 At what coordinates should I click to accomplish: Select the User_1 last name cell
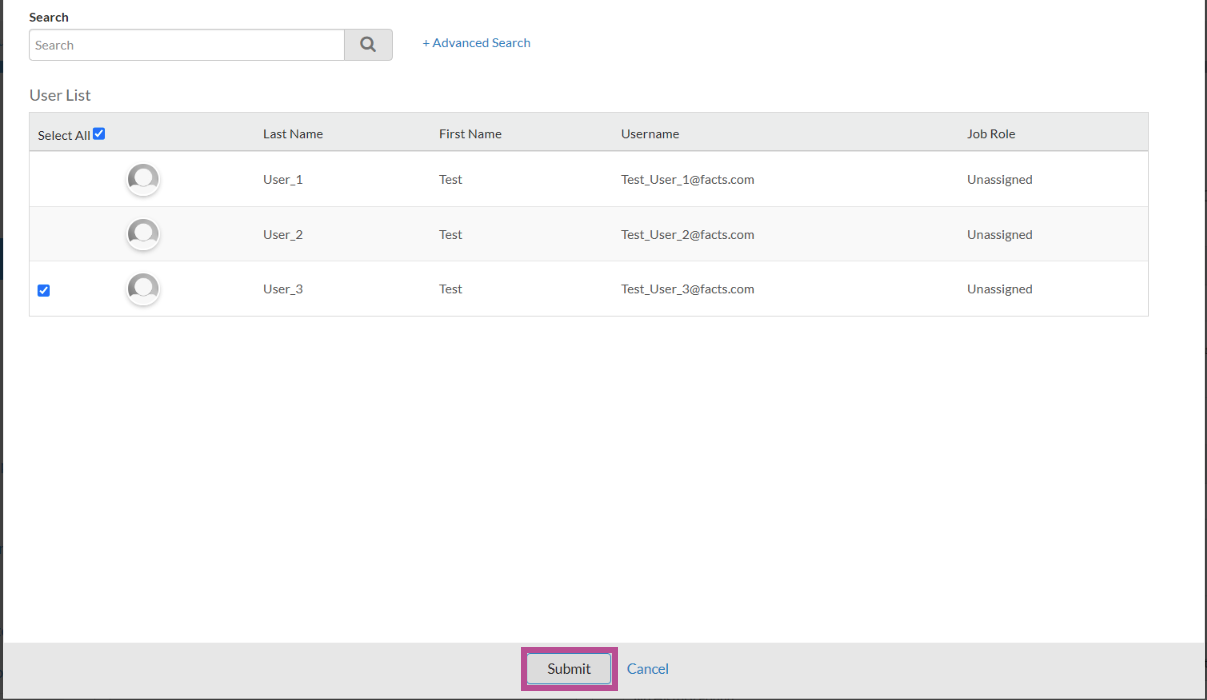[283, 180]
